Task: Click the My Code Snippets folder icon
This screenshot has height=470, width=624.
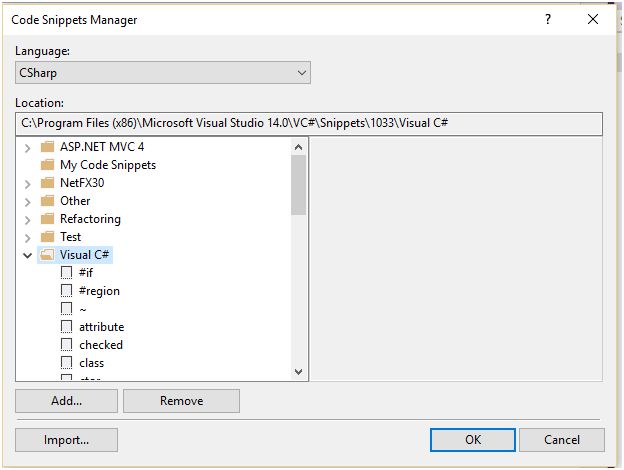Action: click(x=47, y=165)
